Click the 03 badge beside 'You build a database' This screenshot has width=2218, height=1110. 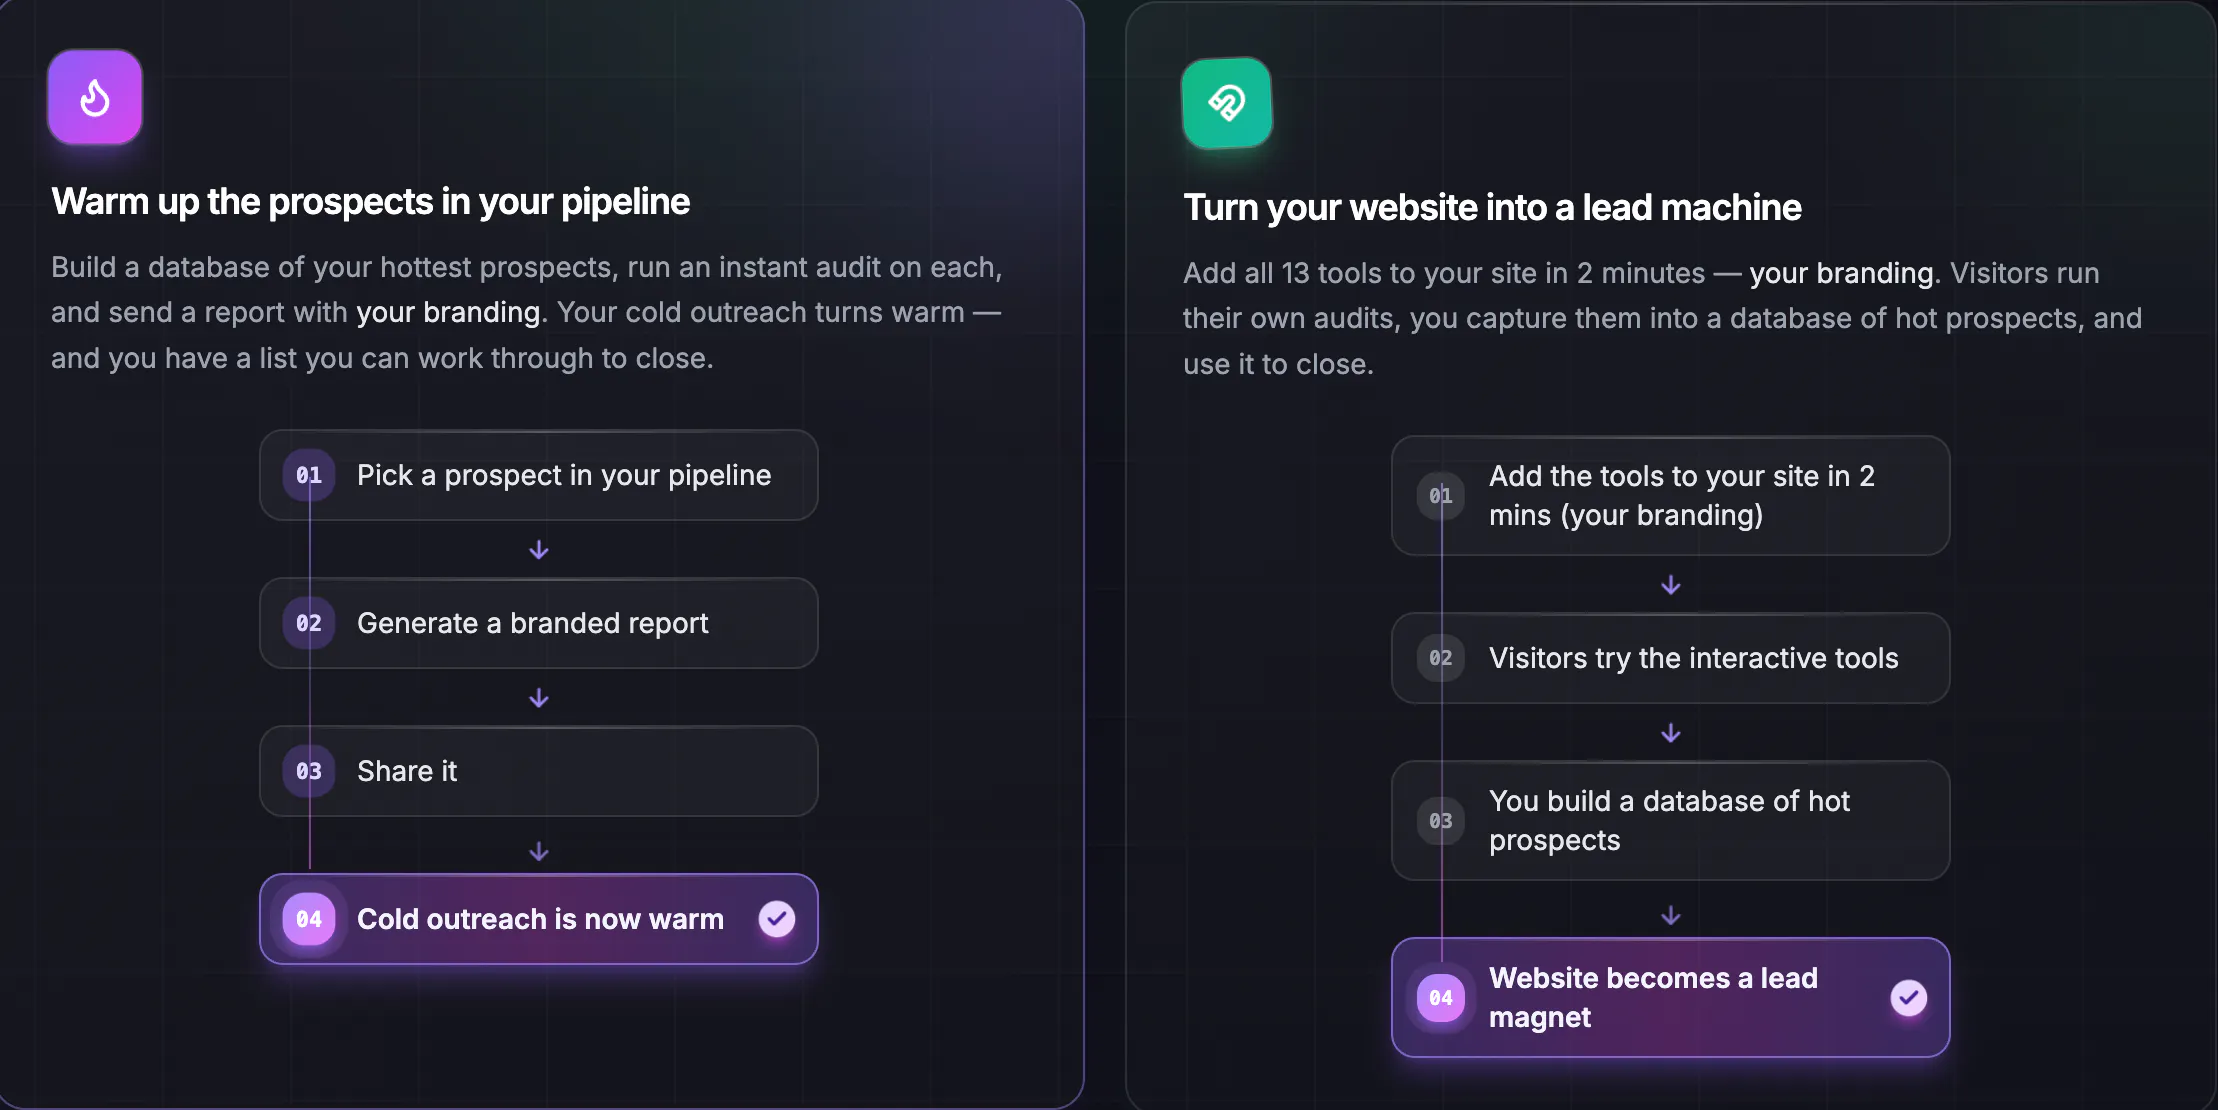(1441, 820)
